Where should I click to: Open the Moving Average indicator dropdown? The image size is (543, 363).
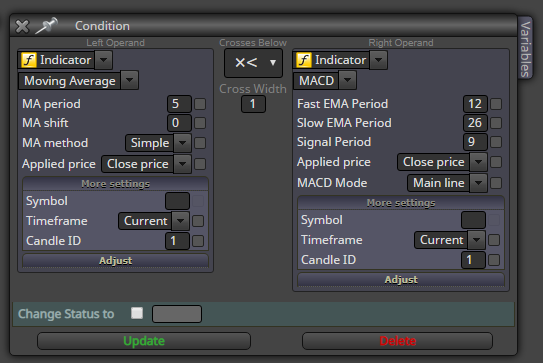pyautogui.click(x=130, y=80)
